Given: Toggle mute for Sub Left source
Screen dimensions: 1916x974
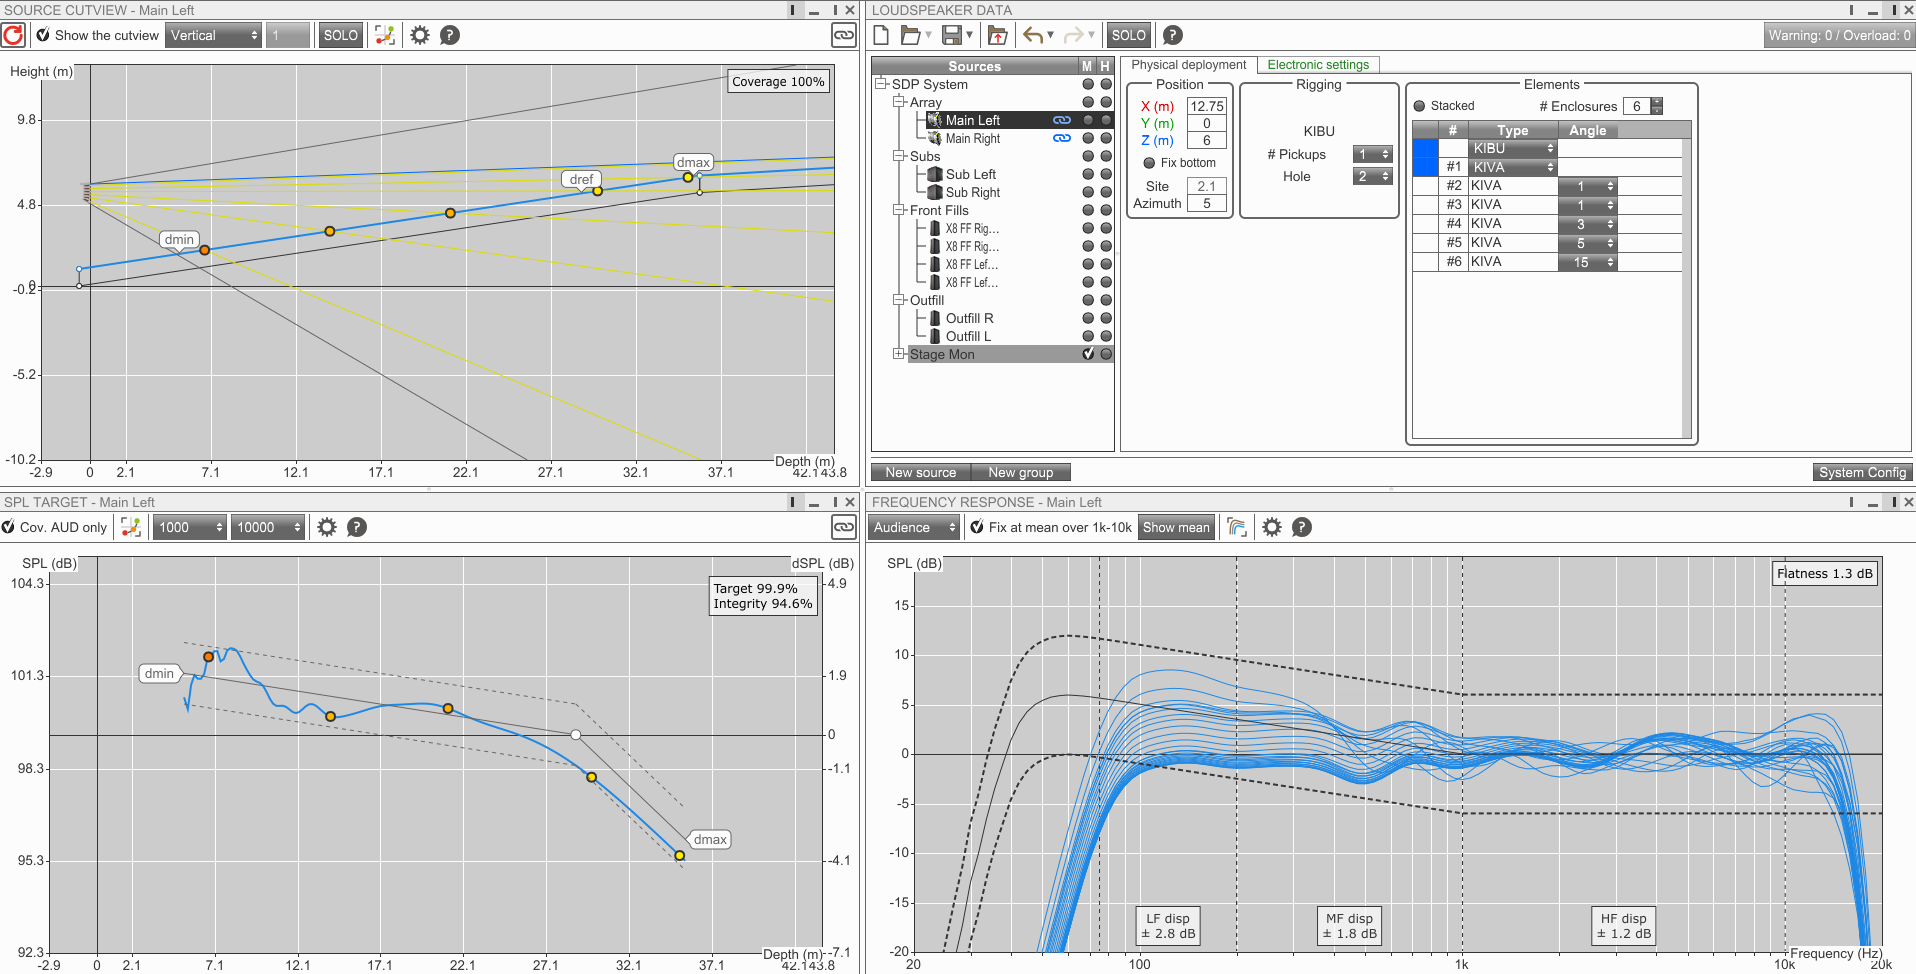Looking at the screenshot, I should coord(1088,174).
